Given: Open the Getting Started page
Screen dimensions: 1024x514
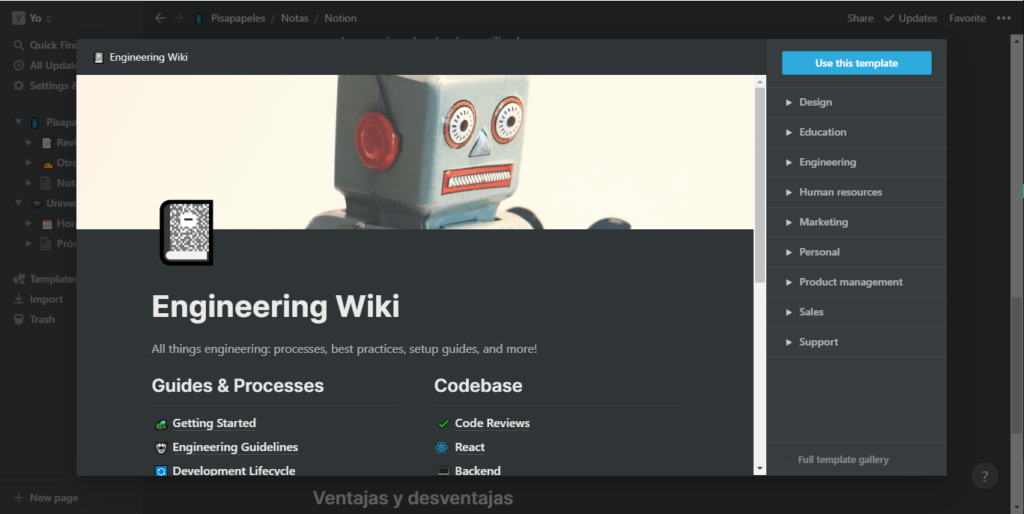Looking at the screenshot, I should (213, 423).
